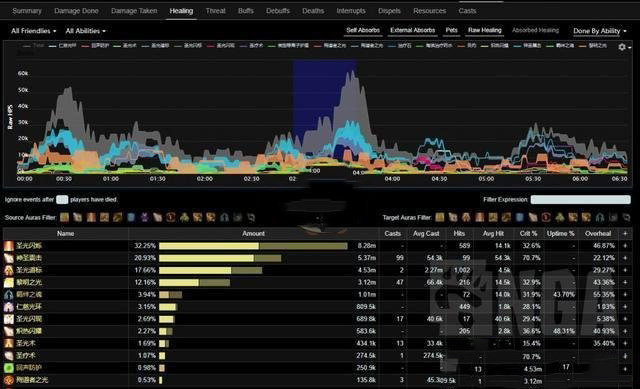Click the ability icon in the 32.25% row
This screenshot has width=640, height=389.
point(9,246)
